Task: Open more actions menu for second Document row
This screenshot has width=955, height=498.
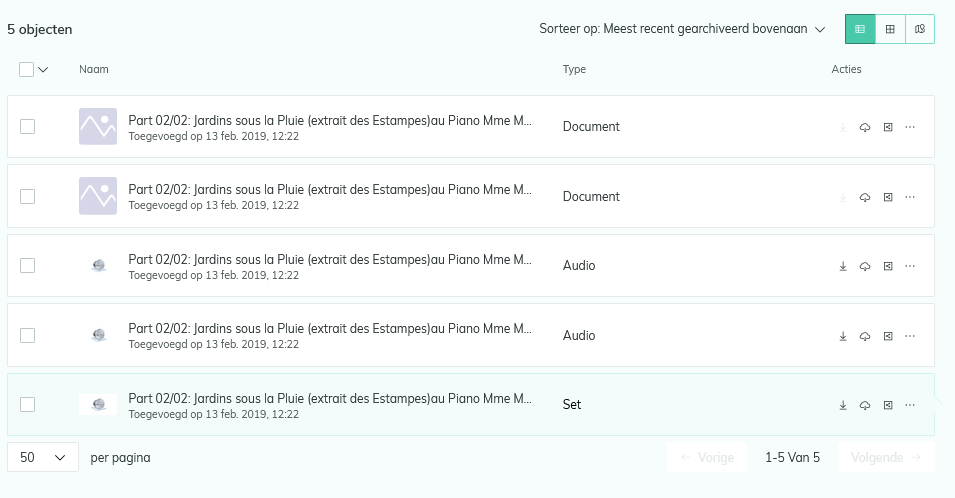Action: pos(910,197)
